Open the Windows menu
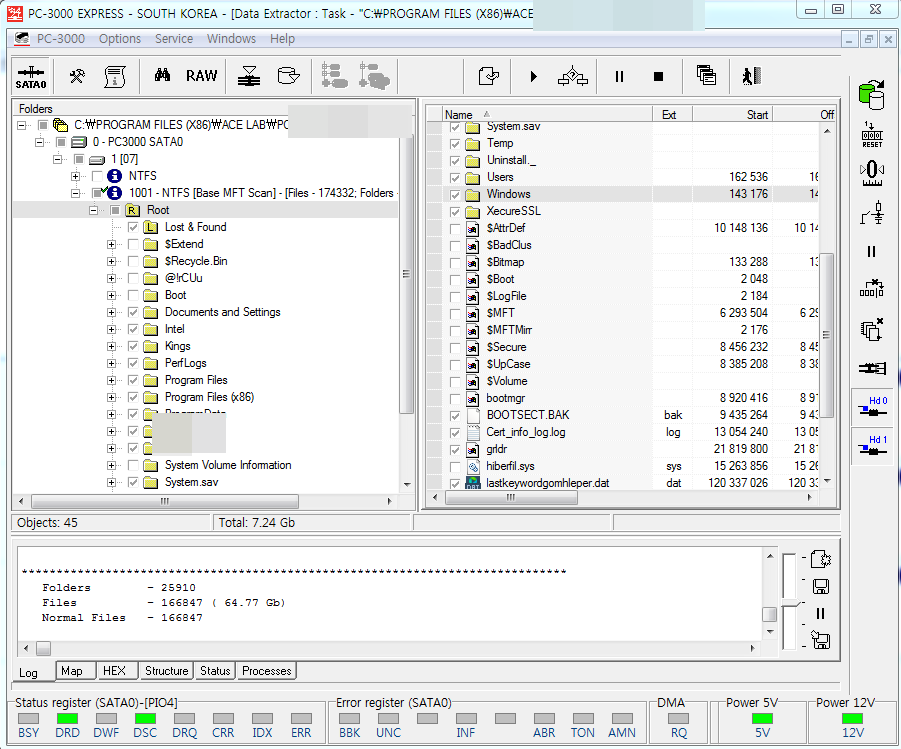This screenshot has width=901, height=749. pyautogui.click(x=231, y=39)
